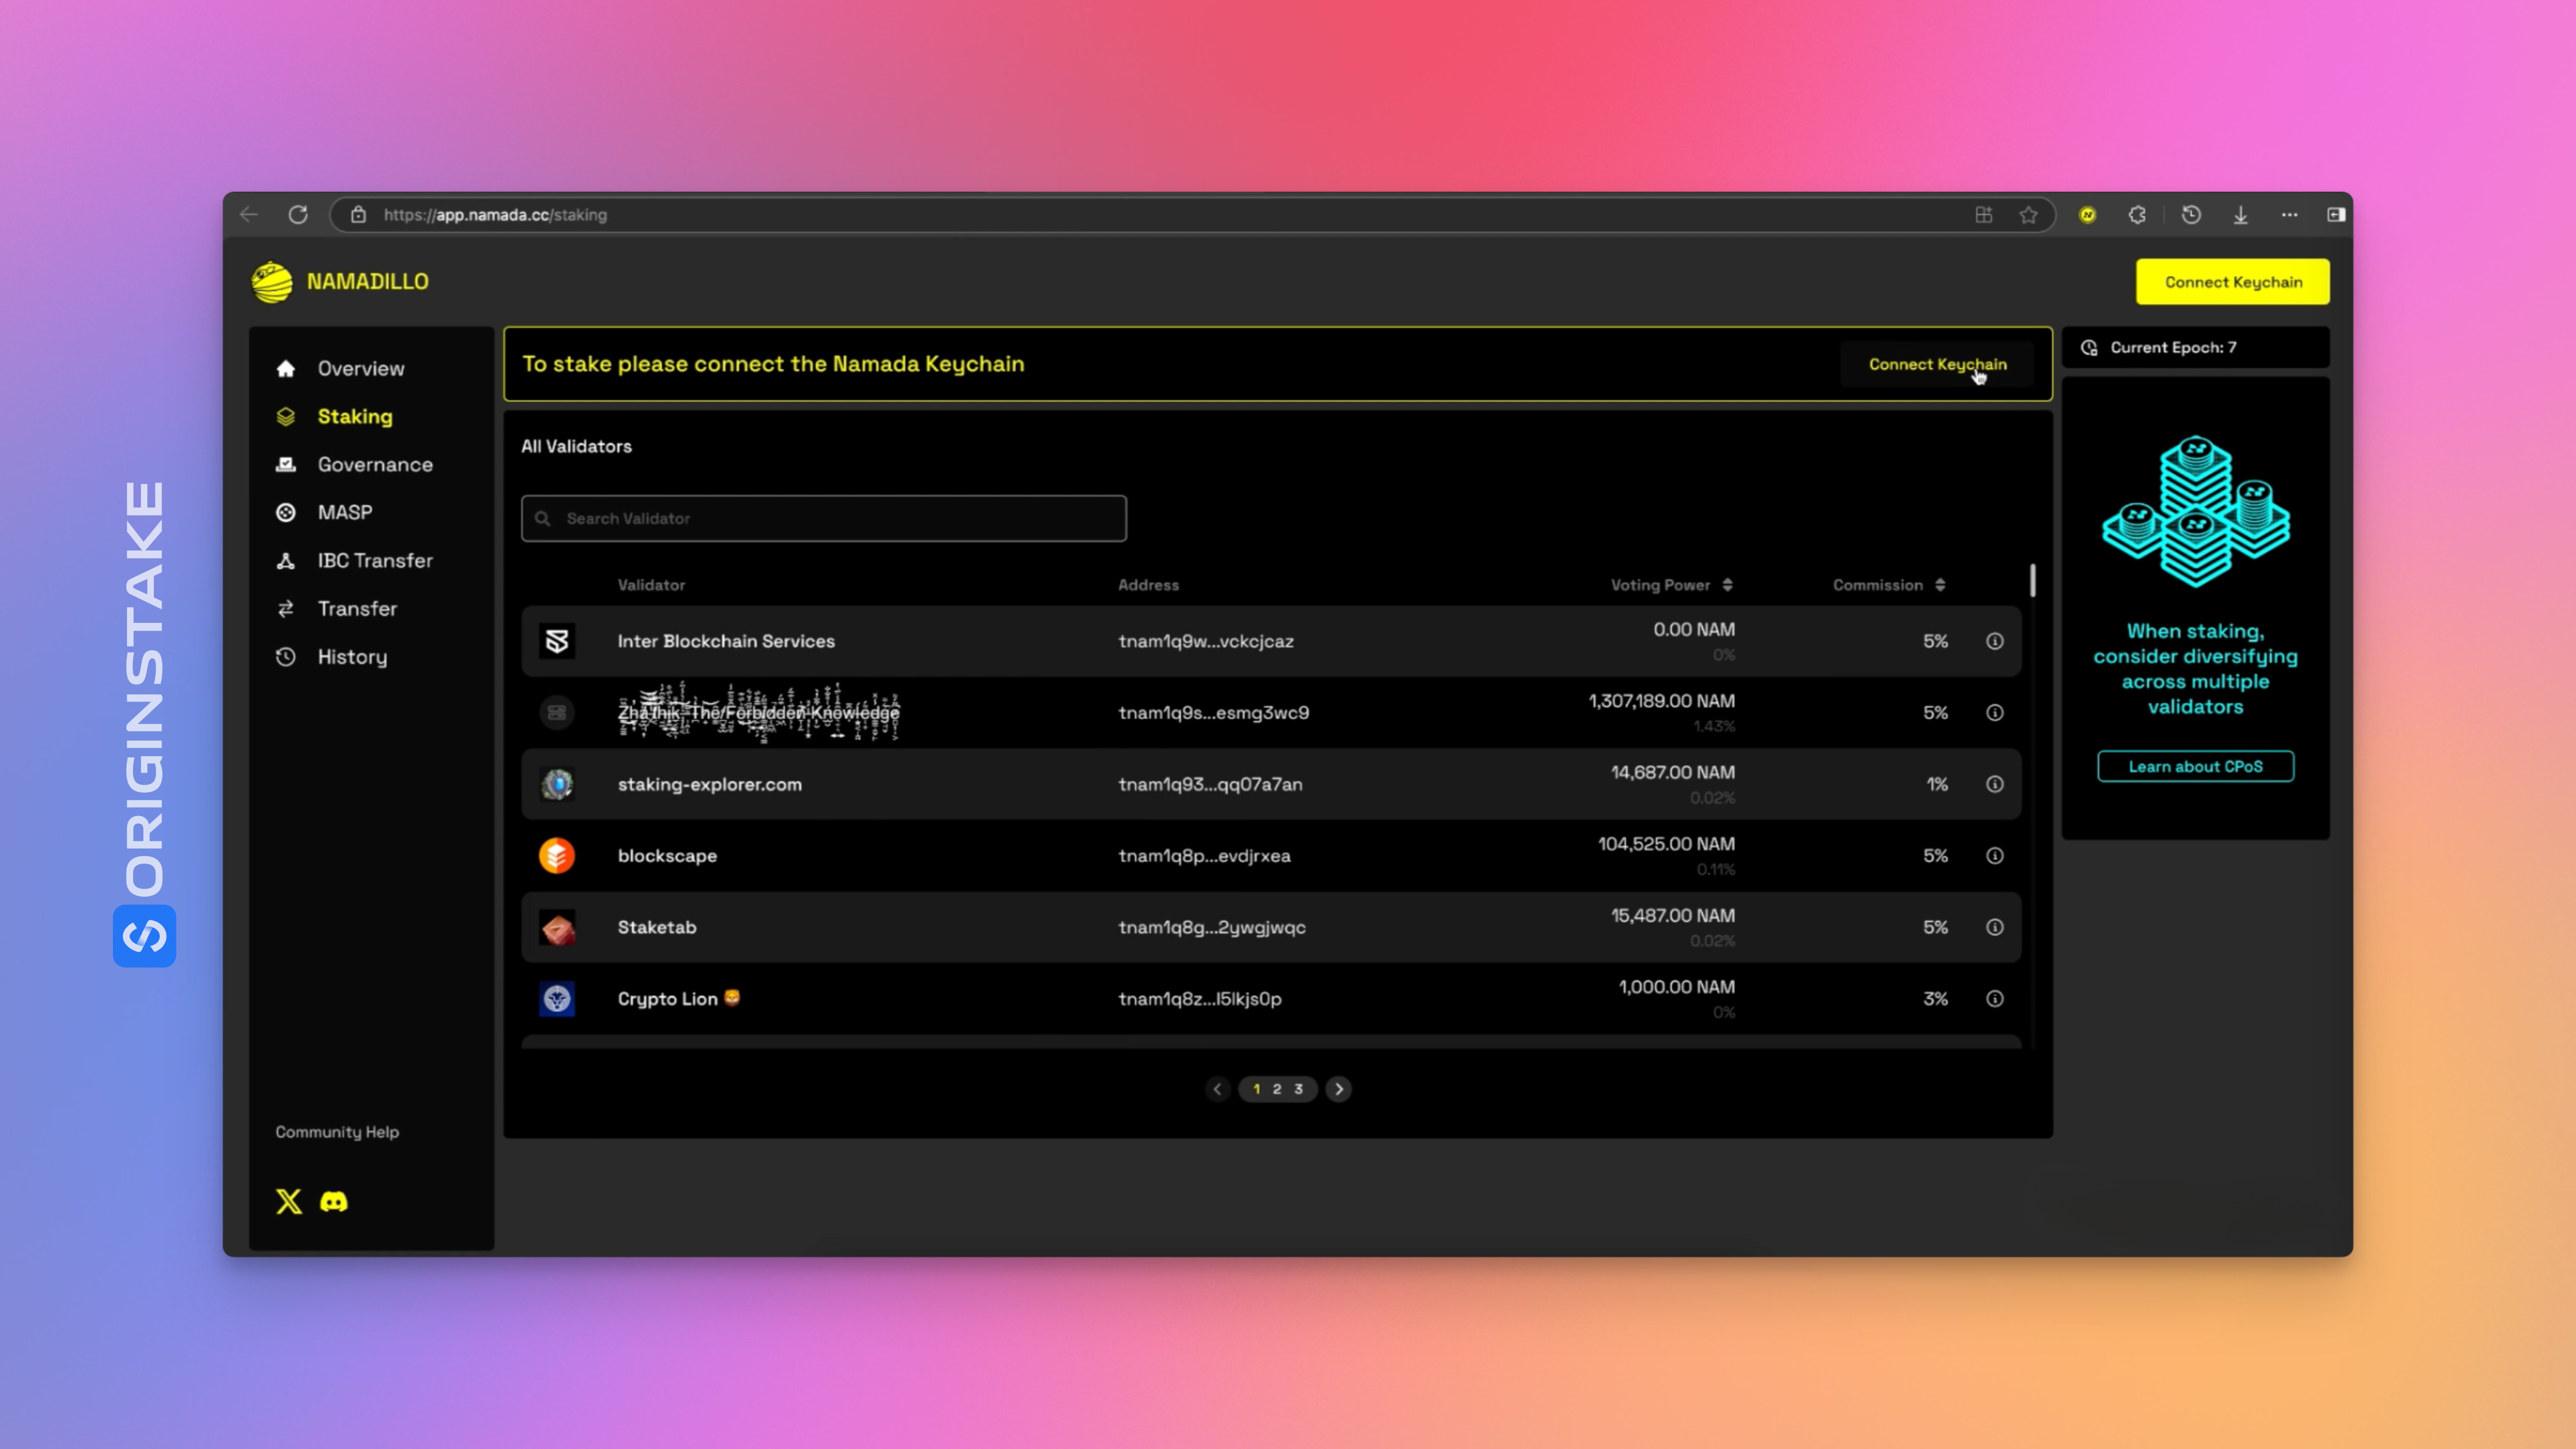This screenshot has height=1449, width=2576.
Task: Click the yellow Connect Keychain header button
Action: coord(2232,282)
